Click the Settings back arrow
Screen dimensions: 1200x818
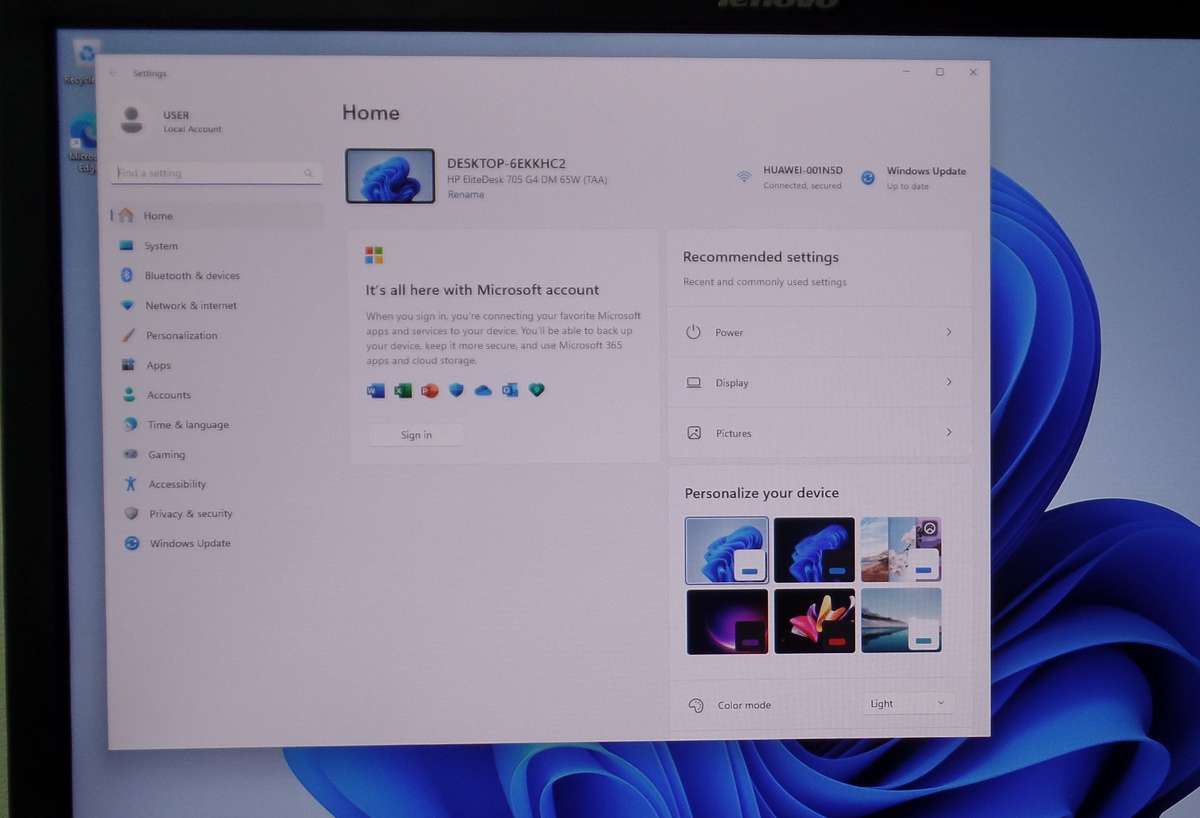tap(113, 73)
